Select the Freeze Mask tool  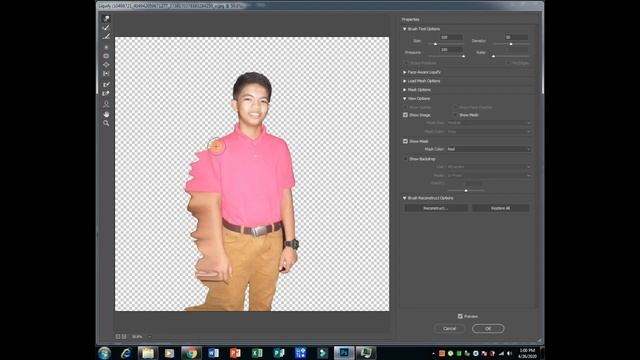click(106, 84)
